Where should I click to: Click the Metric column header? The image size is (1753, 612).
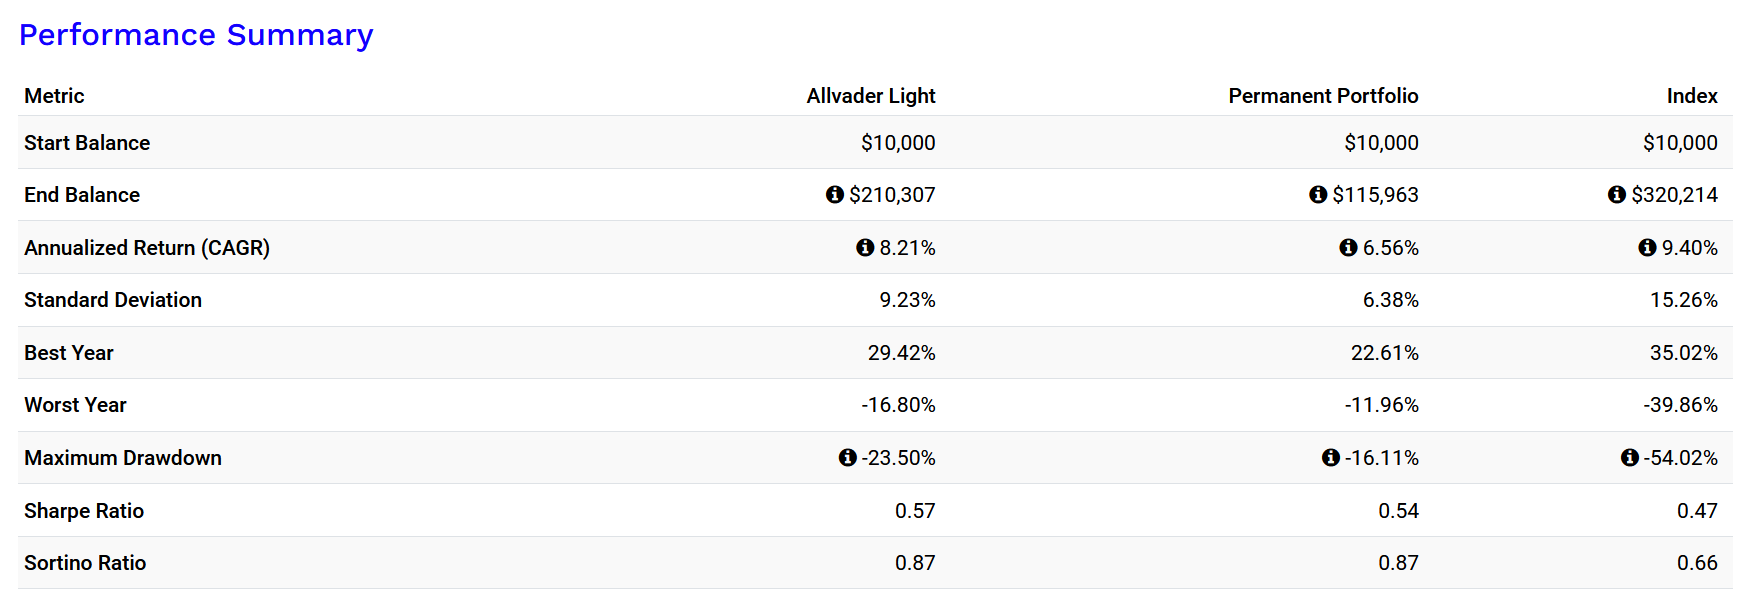[x=54, y=96]
